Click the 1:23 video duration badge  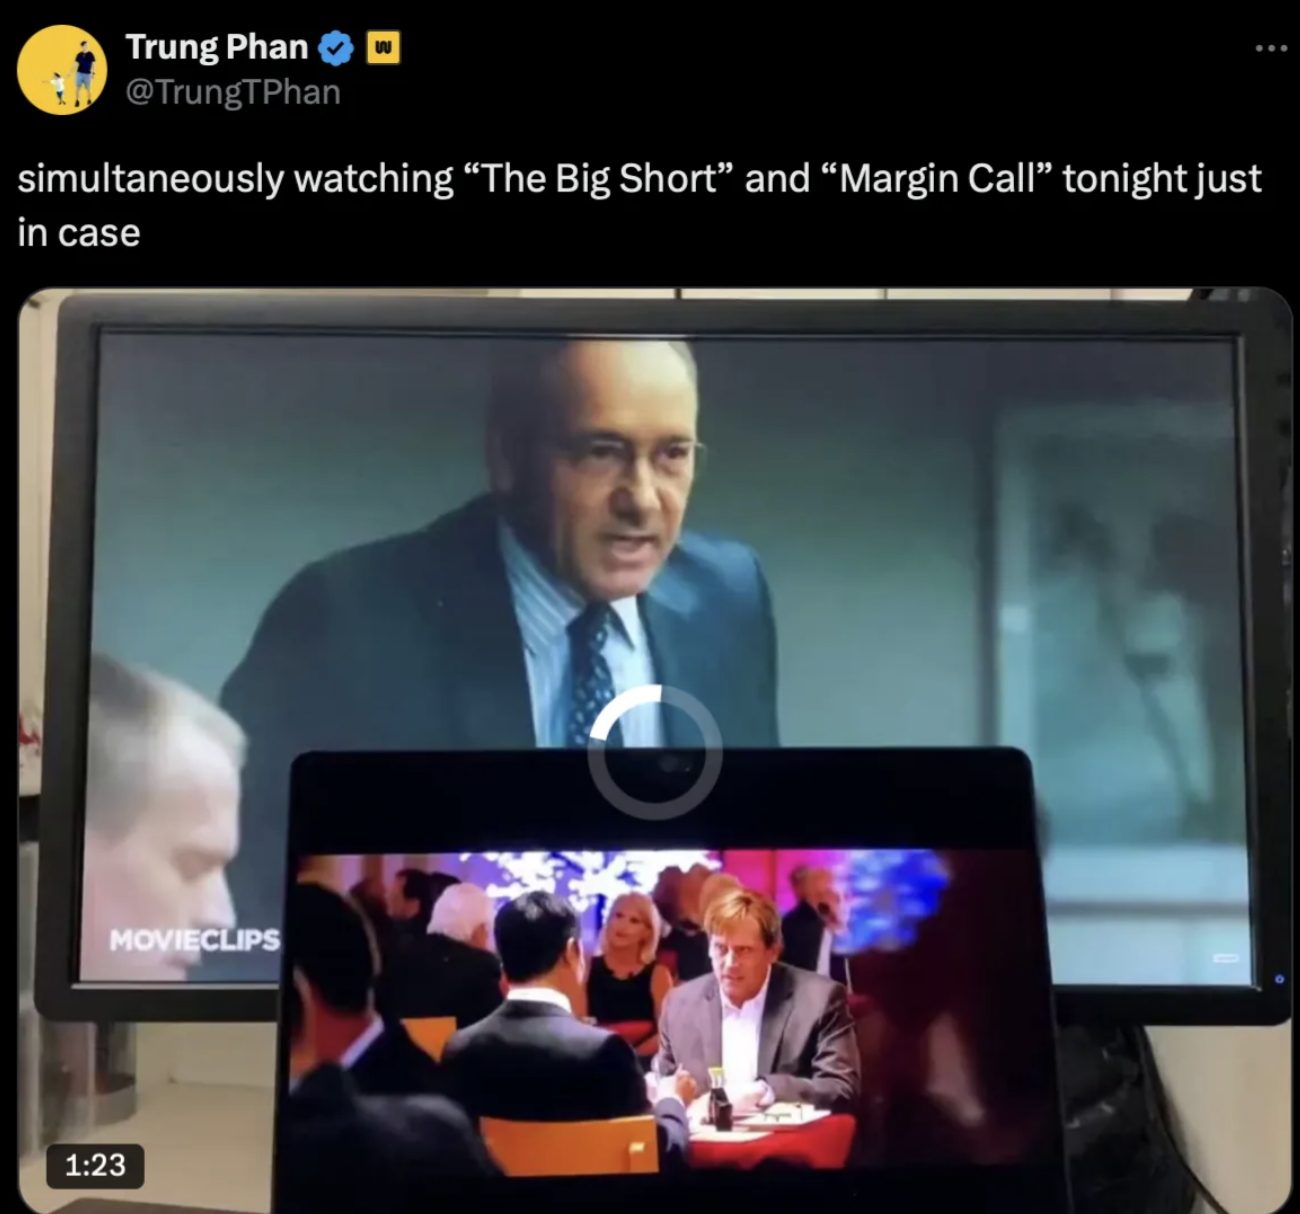click(x=96, y=1165)
